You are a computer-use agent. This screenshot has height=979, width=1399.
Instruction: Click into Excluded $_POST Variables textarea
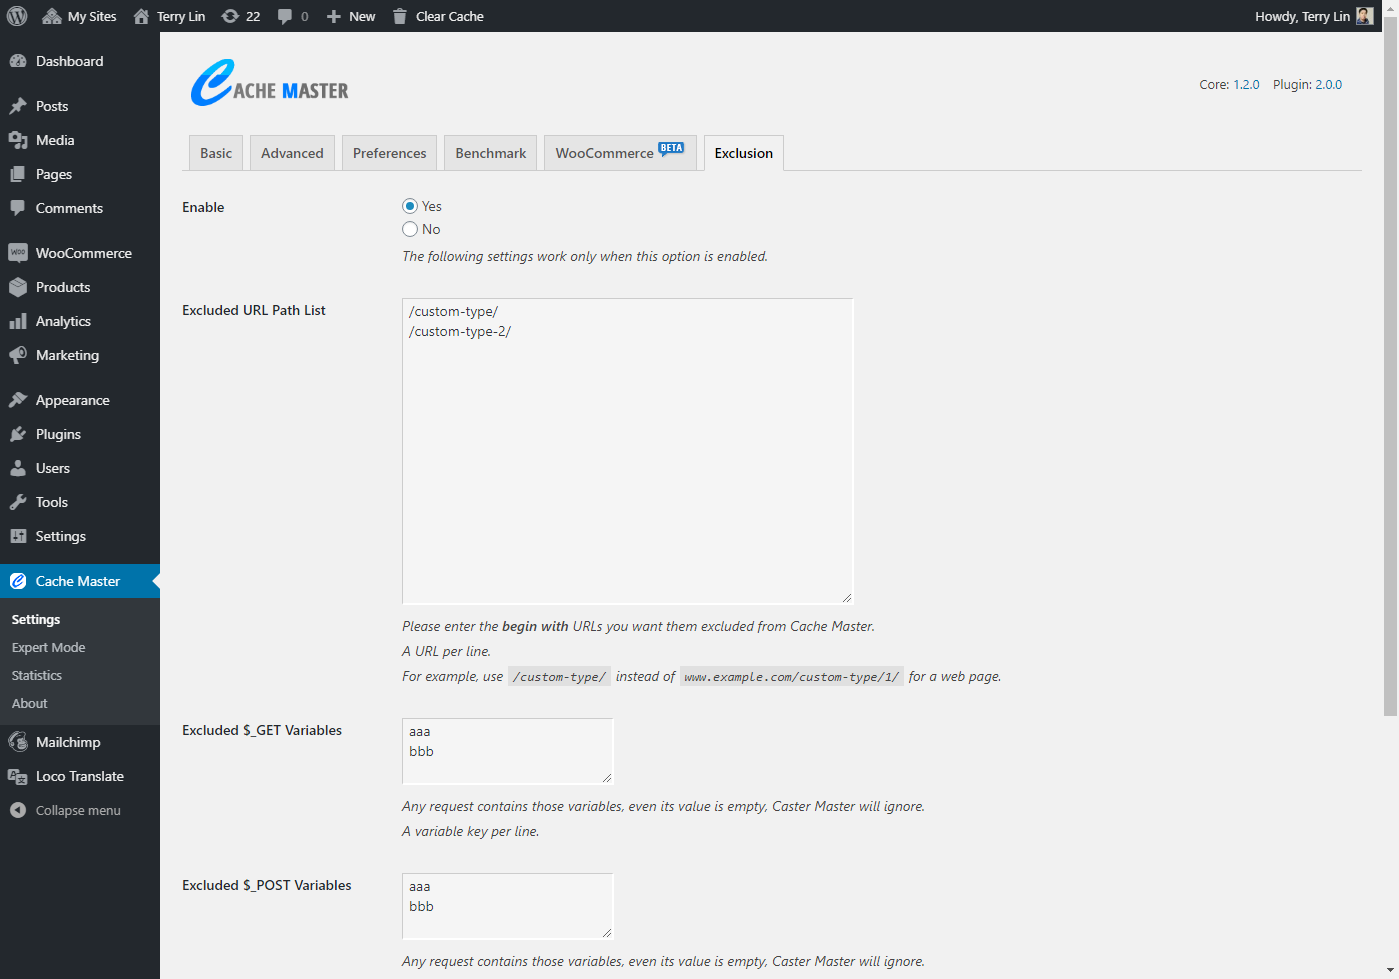tap(508, 906)
